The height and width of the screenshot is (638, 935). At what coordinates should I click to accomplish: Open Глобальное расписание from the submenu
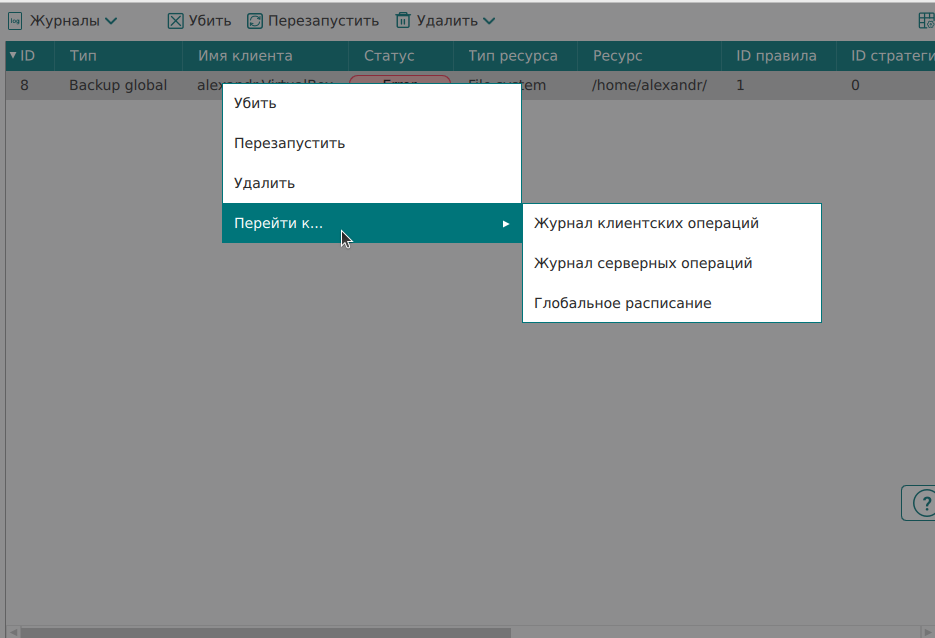(622, 303)
